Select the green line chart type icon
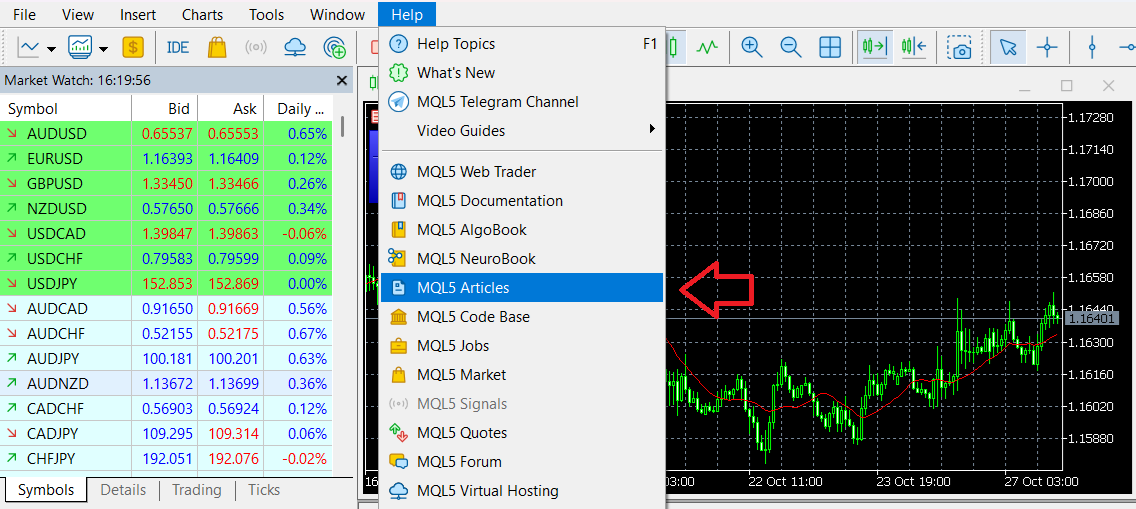The image size is (1136, 509). point(707,48)
